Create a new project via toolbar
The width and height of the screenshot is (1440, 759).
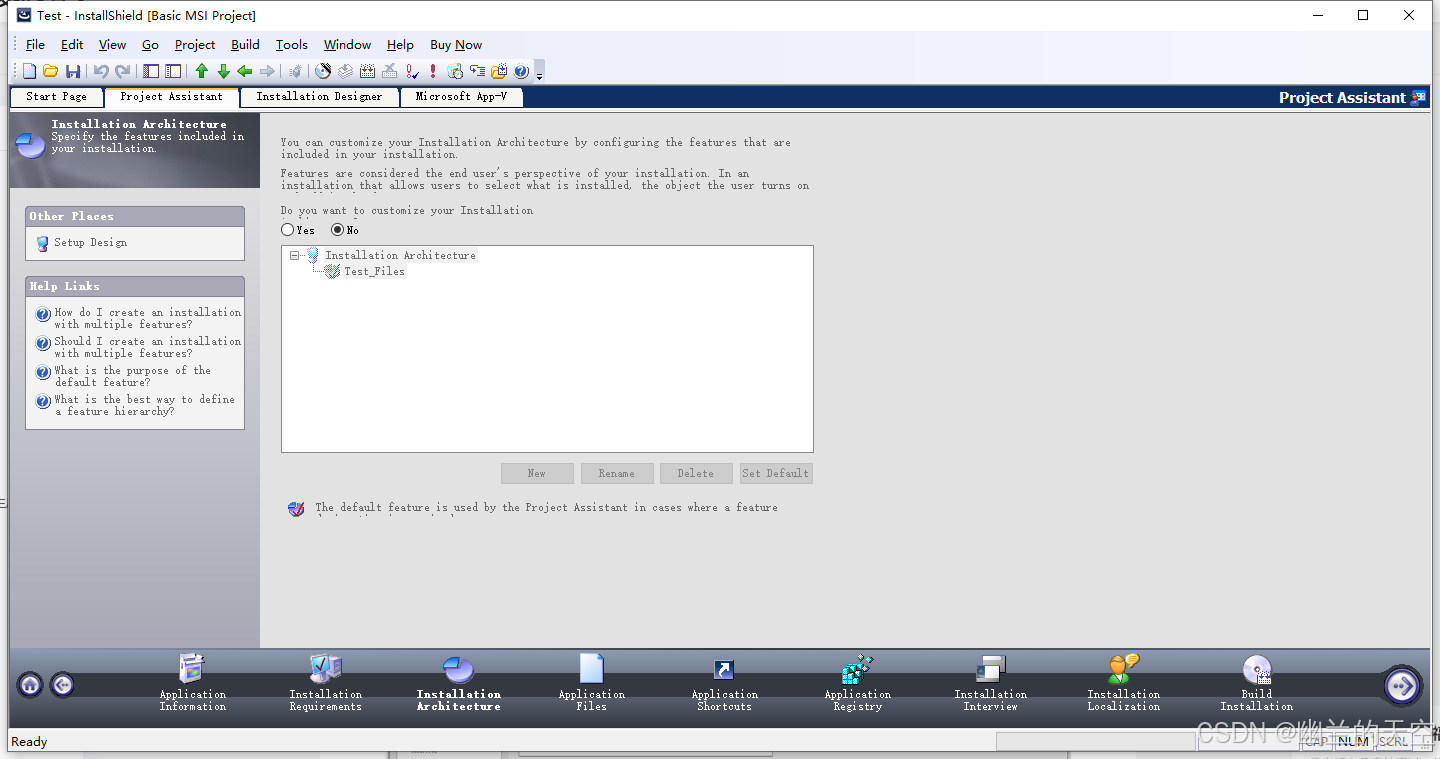click(x=29, y=71)
